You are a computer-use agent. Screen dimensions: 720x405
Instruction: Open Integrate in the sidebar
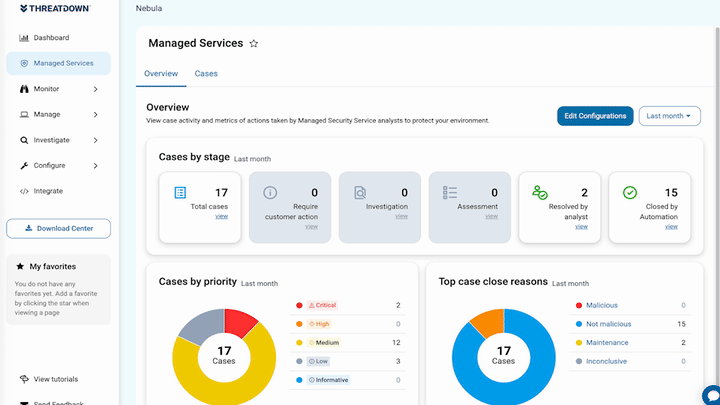click(58, 191)
